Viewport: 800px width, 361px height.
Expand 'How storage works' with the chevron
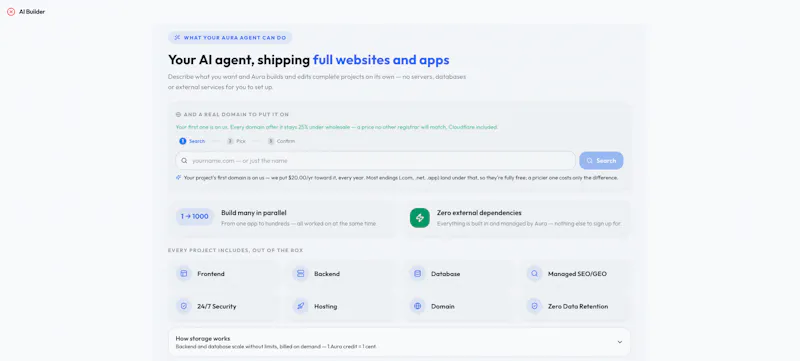[x=620, y=342]
